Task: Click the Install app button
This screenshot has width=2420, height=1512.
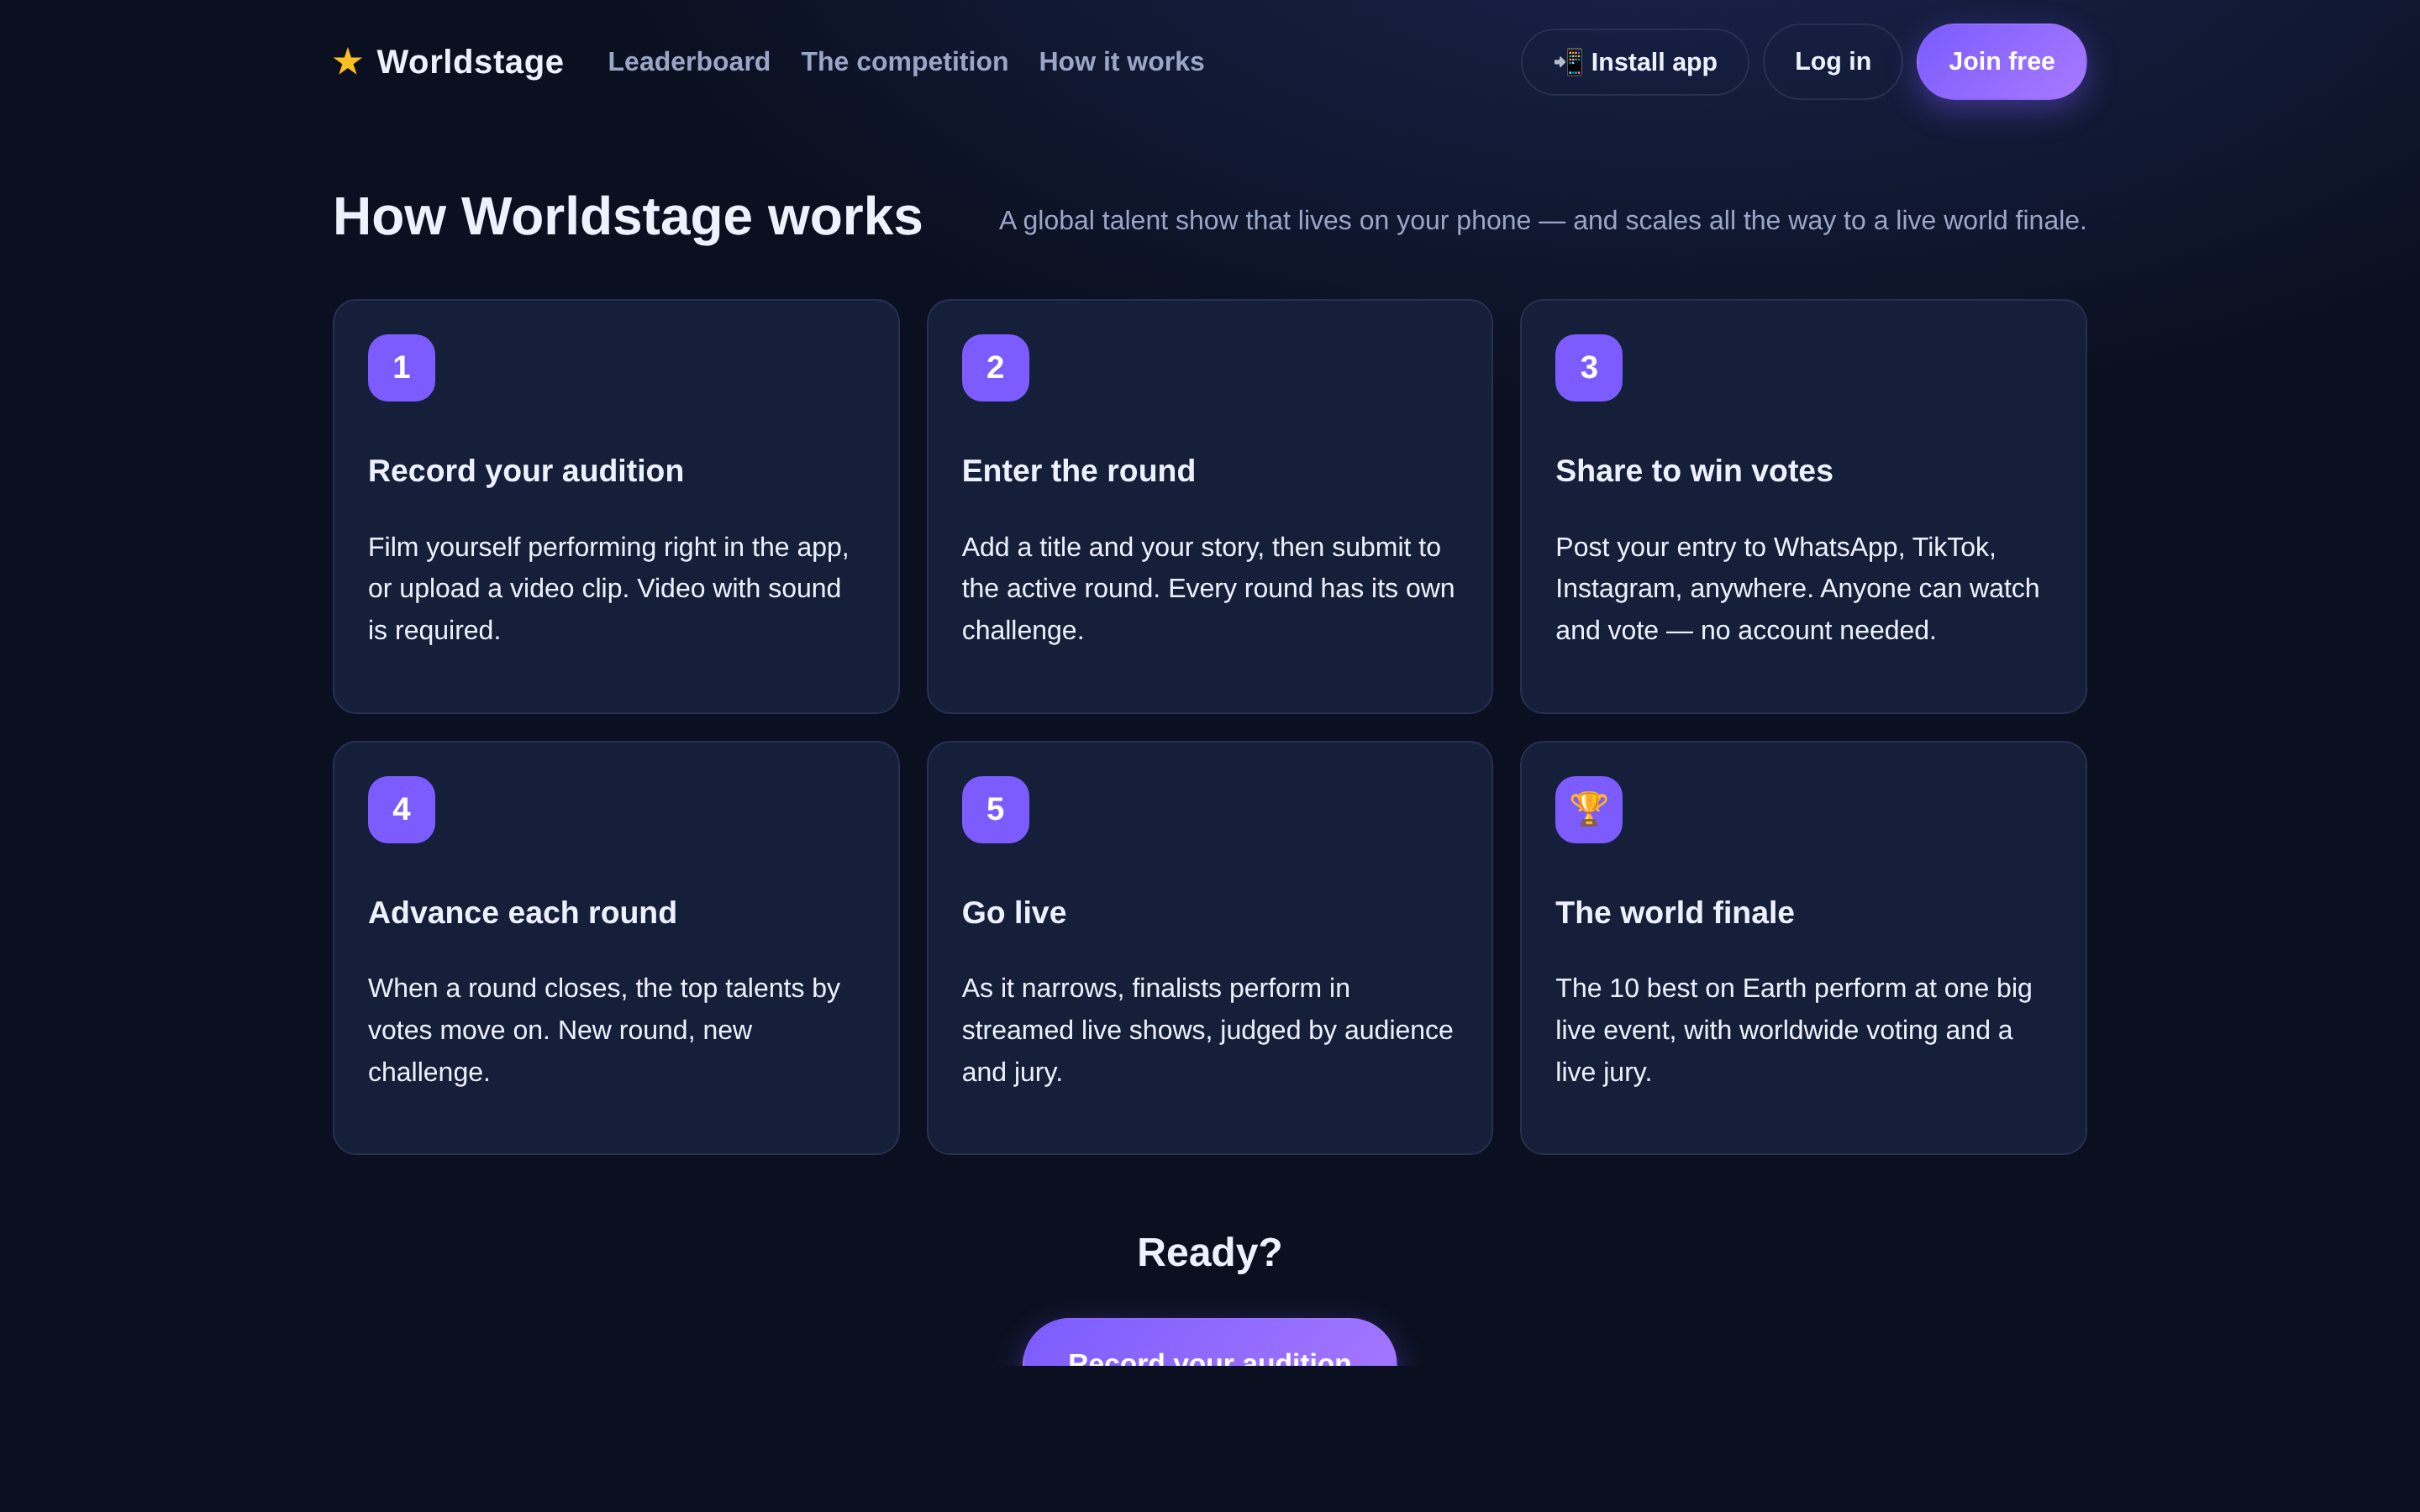Action: pos(1635,62)
